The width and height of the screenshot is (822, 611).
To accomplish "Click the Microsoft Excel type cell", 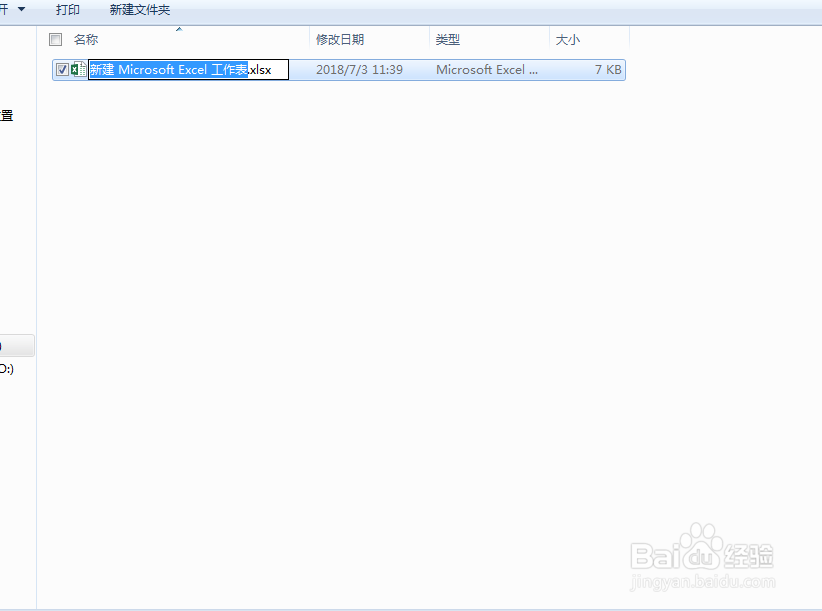I will 487,70.
